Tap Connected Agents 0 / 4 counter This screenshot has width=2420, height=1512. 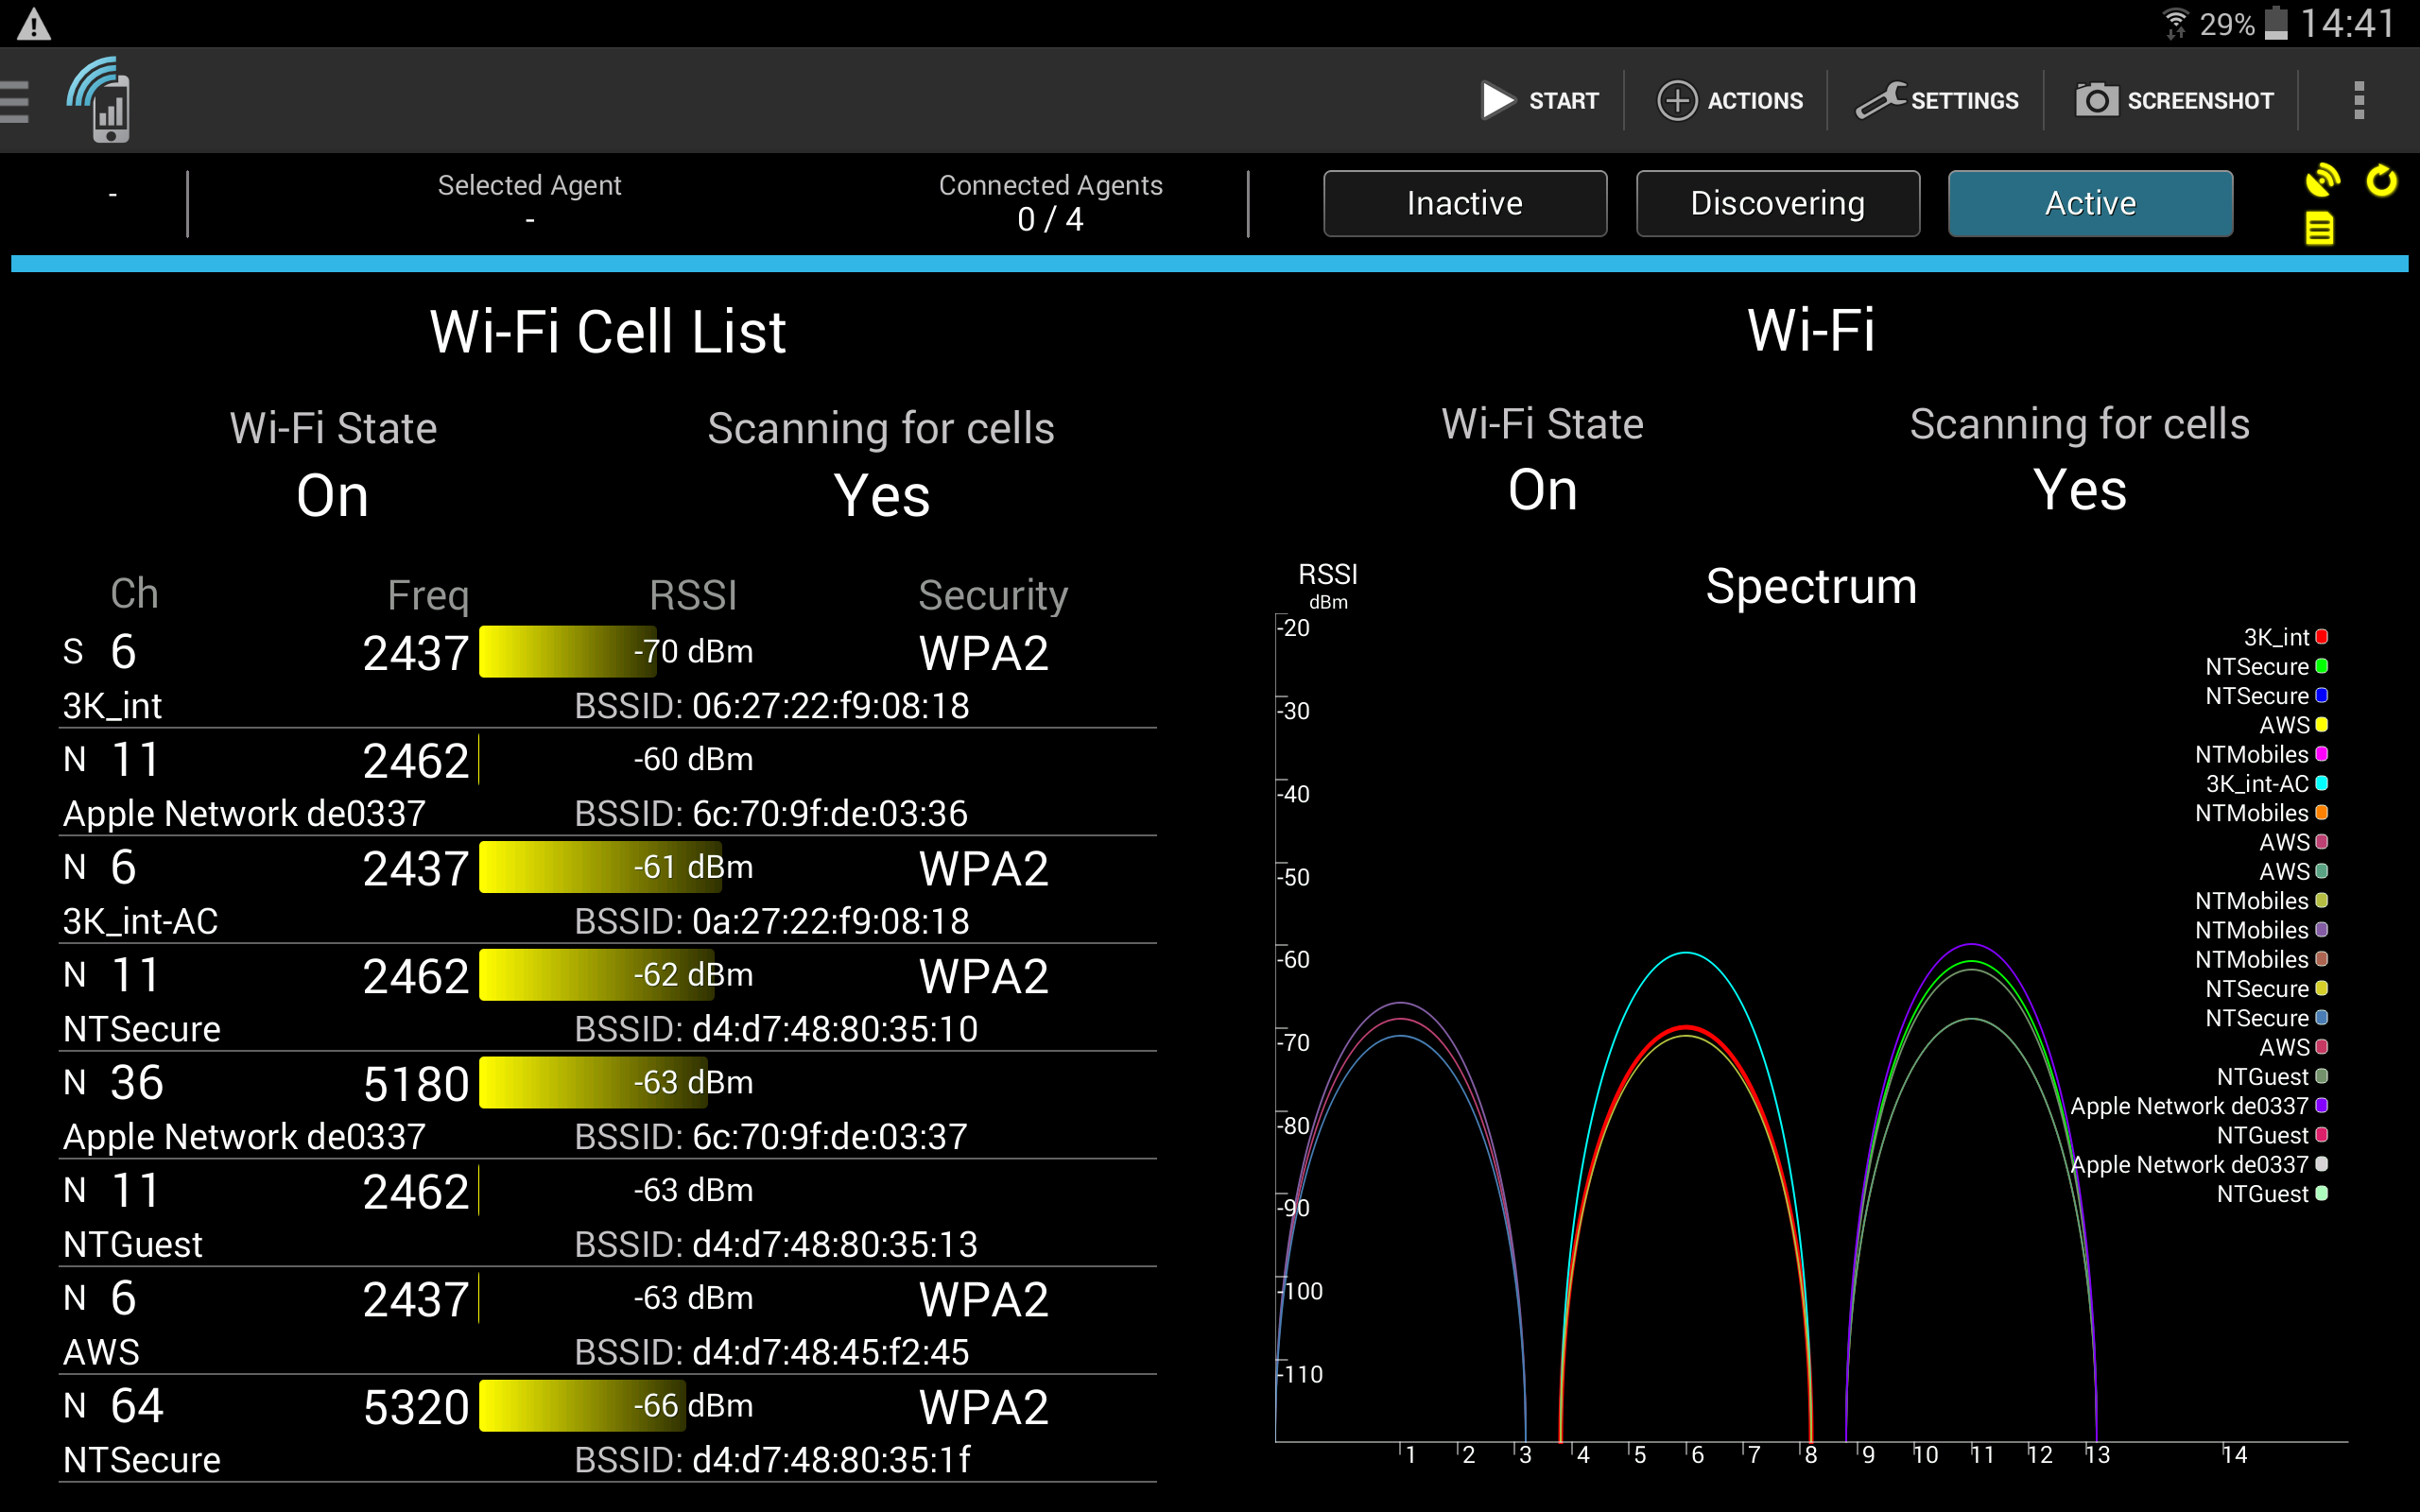coord(1050,202)
